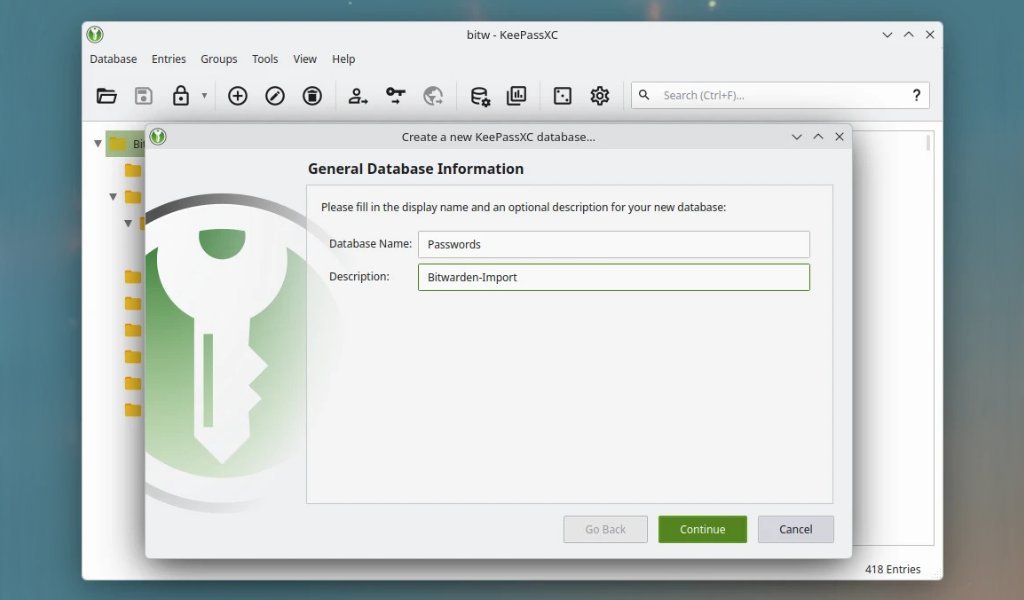Open the Entries menu
1024x600 pixels.
click(168, 59)
